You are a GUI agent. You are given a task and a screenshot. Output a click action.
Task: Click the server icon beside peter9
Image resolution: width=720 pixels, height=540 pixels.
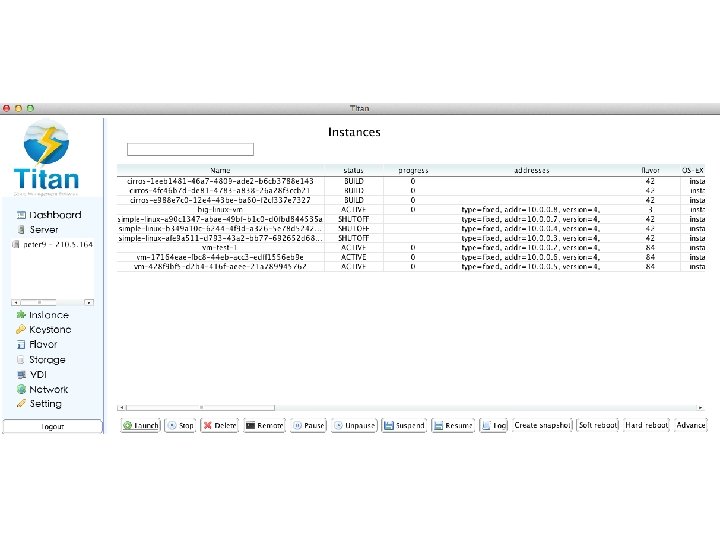coord(16,244)
